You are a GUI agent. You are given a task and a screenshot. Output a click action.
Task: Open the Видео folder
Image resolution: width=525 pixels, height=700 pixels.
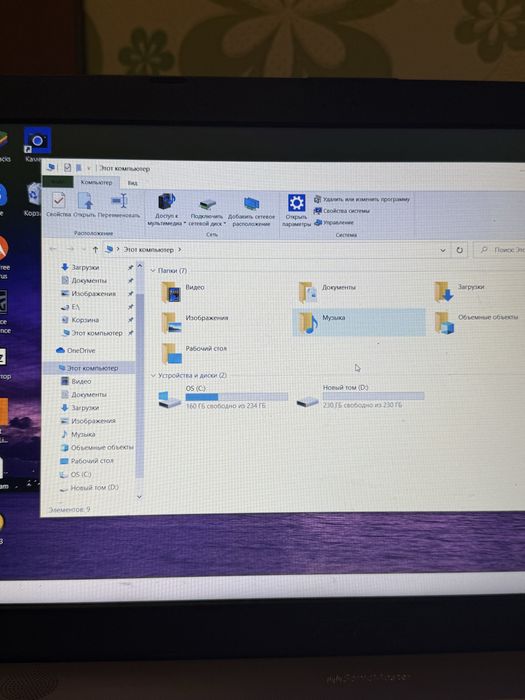point(182,292)
